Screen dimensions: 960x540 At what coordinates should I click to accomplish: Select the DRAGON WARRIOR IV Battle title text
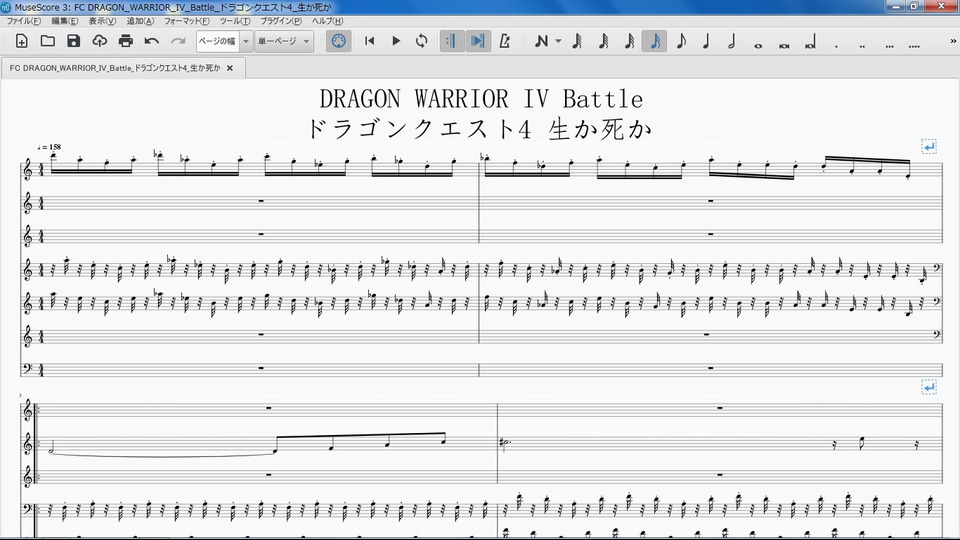pos(481,99)
